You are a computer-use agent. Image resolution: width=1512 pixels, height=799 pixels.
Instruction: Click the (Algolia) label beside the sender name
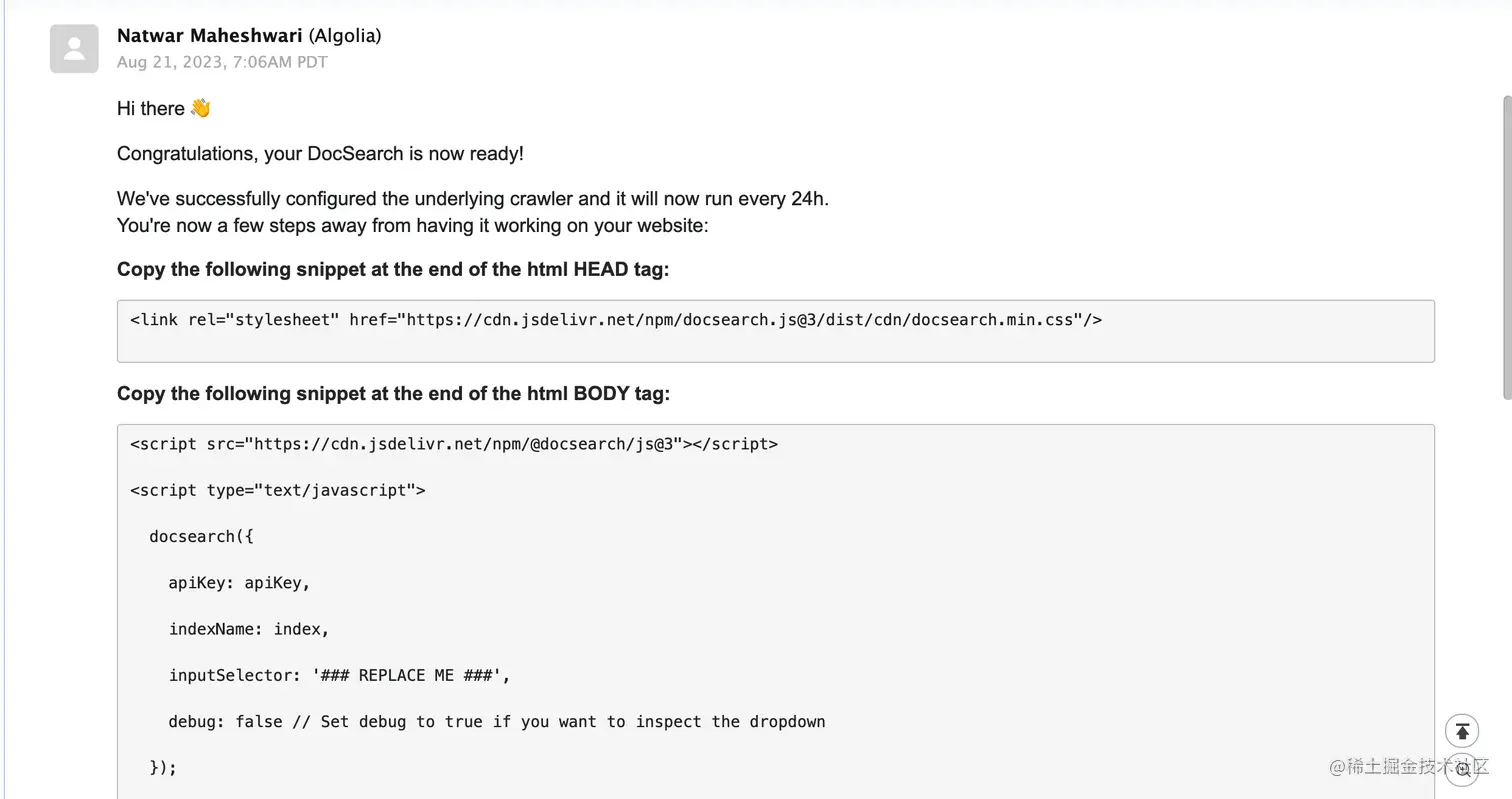pyautogui.click(x=345, y=36)
